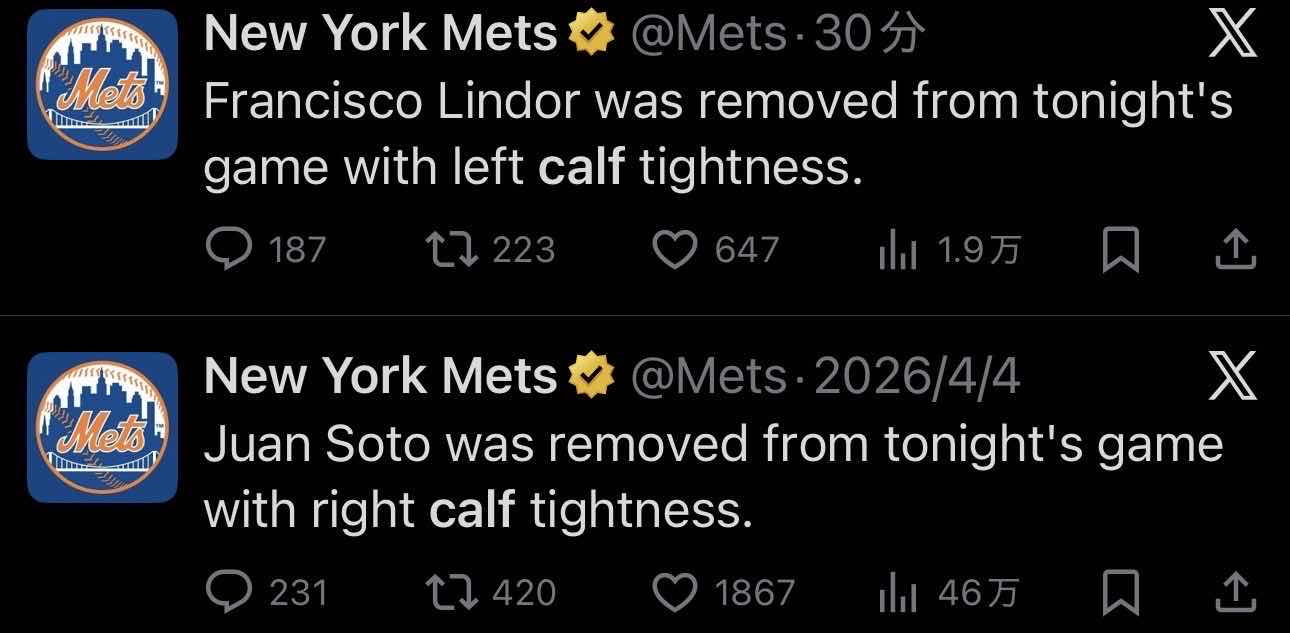The image size is (1290, 633).
Task: Reply to the Juan Soto tweet
Action: [229, 593]
